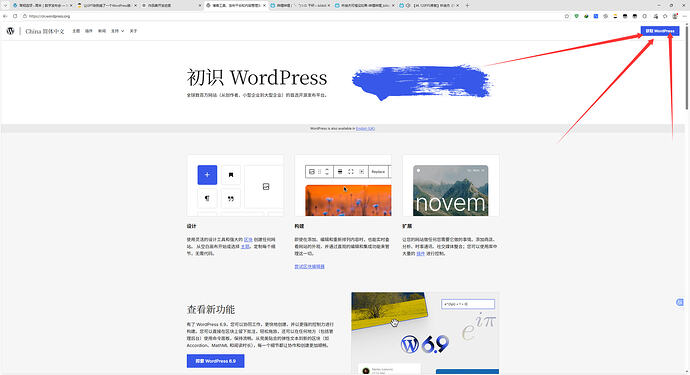Click the bookmark block icon in Design card
Viewport: 690px width, 375px height.
[x=231, y=175]
